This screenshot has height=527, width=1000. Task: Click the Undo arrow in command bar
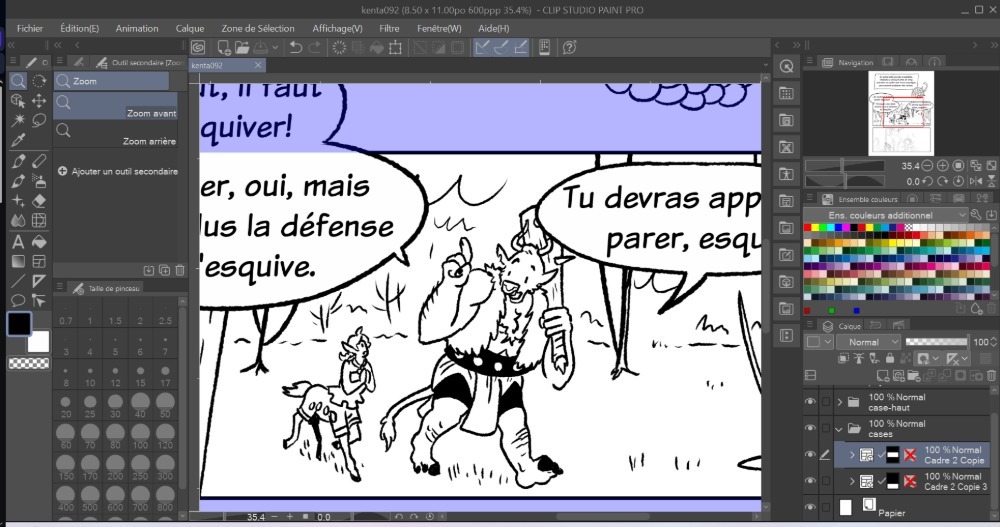click(x=296, y=47)
